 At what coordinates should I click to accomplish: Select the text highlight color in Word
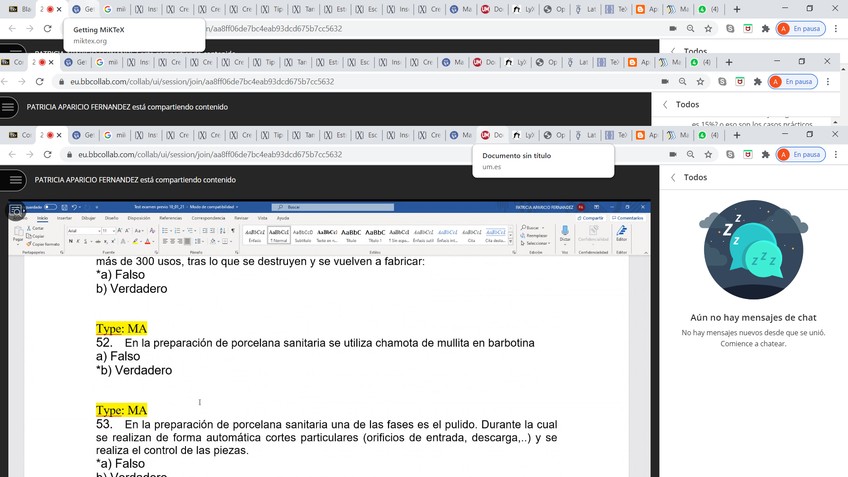[x=135, y=241]
